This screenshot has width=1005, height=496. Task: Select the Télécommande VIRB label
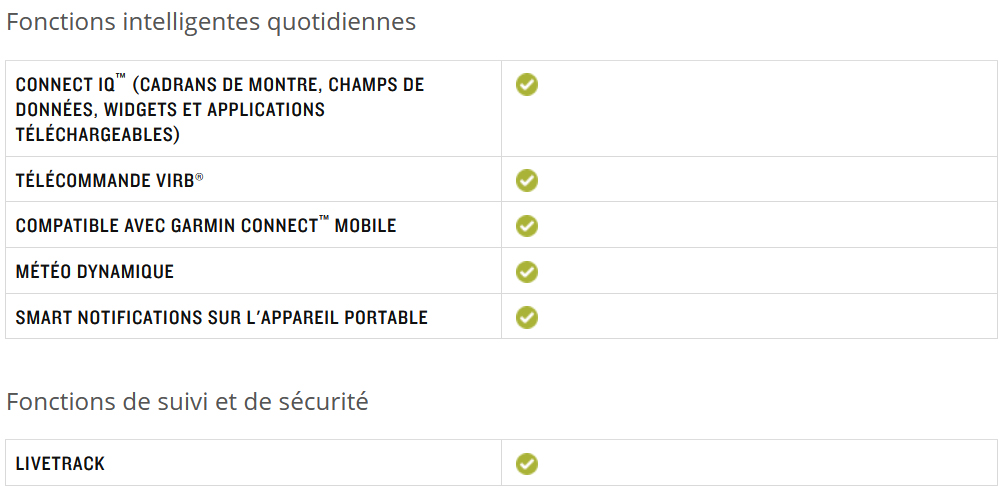109,181
